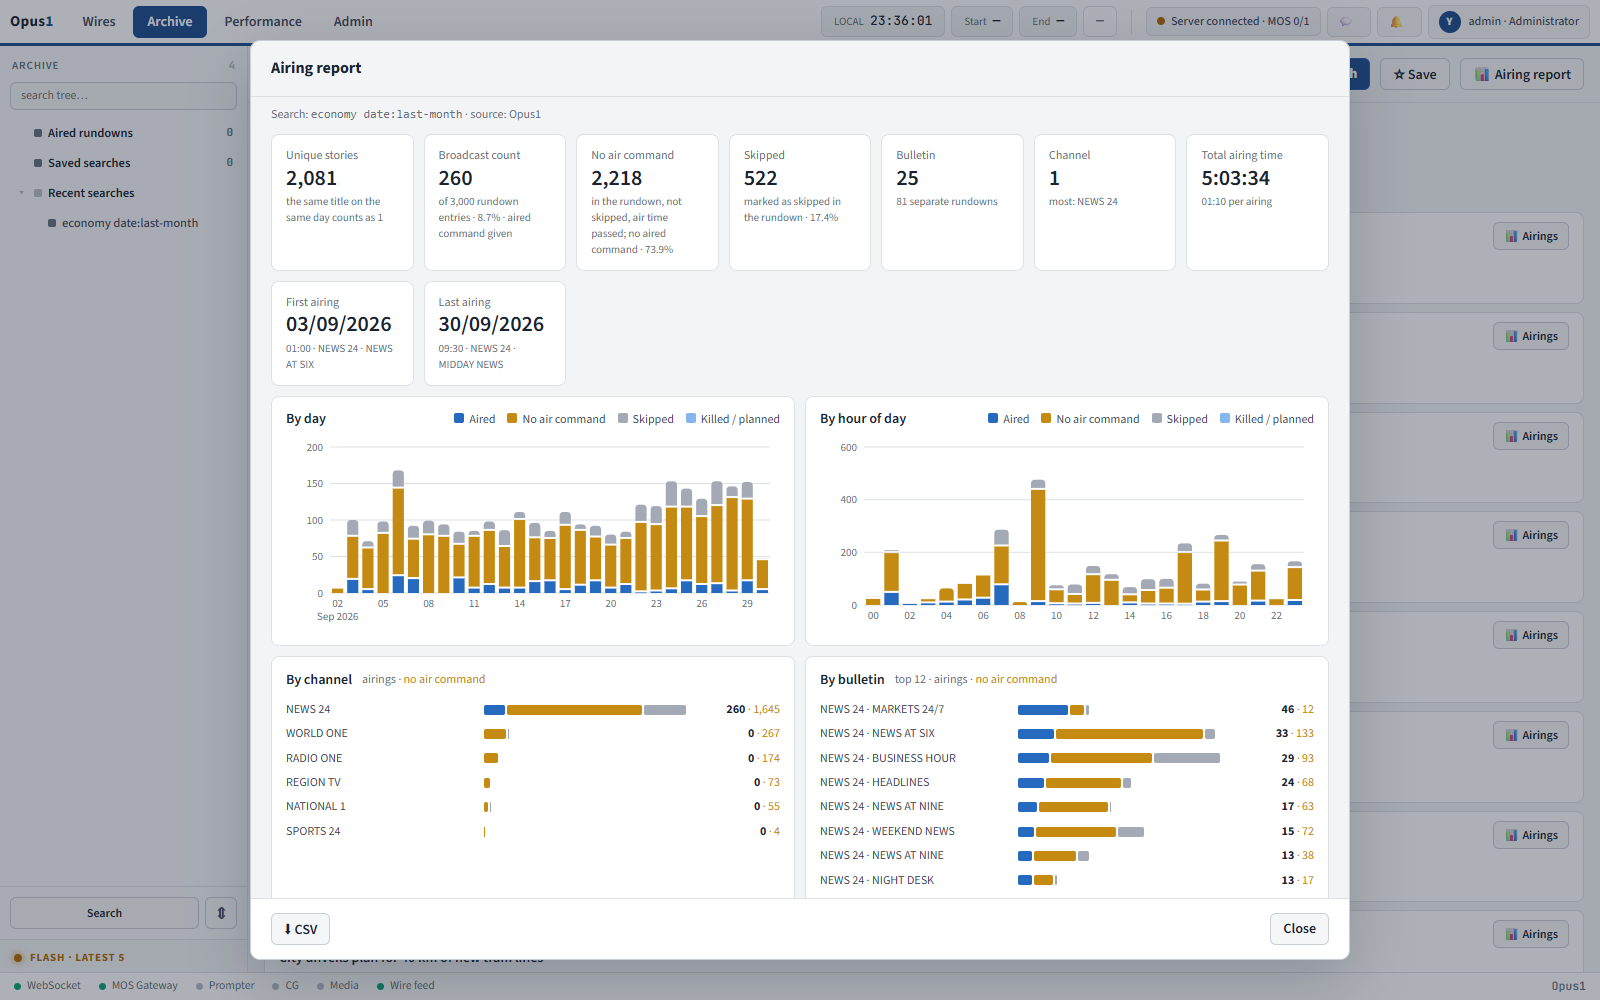
Task: Open the End time selector
Action: (x=1048, y=21)
